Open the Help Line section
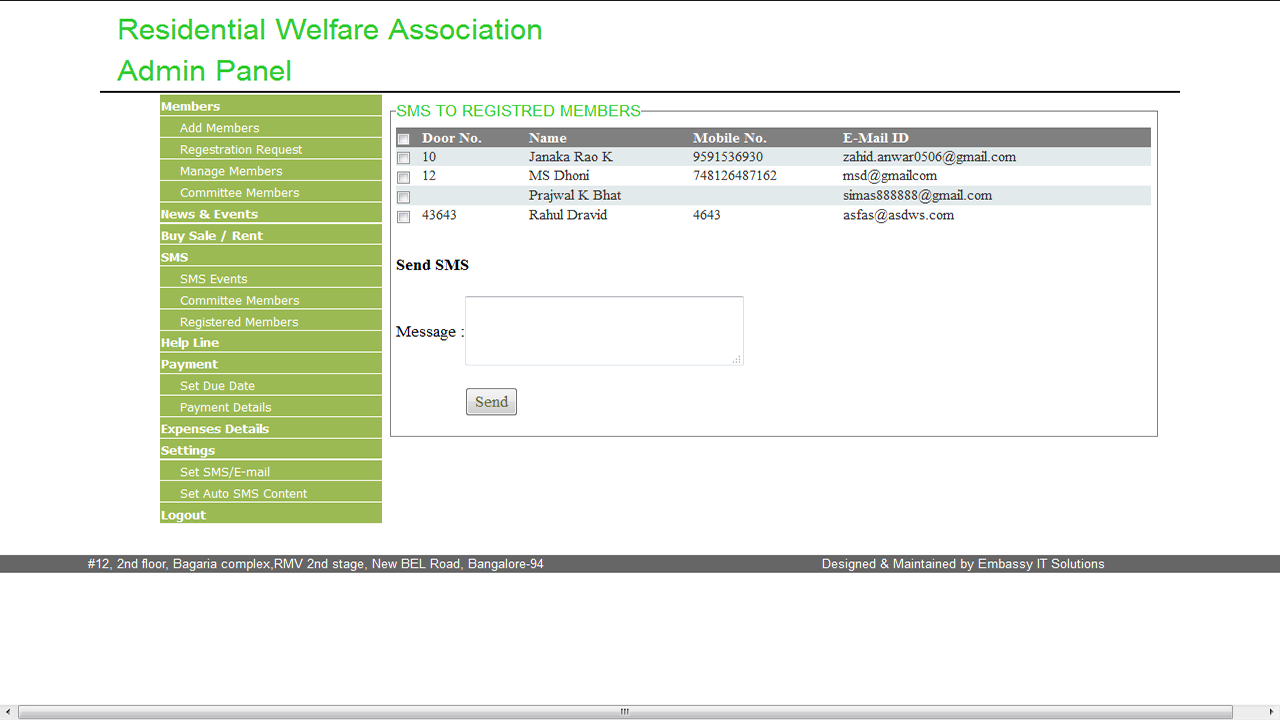The width and height of the screenshot is (1280, 720). 271,342
